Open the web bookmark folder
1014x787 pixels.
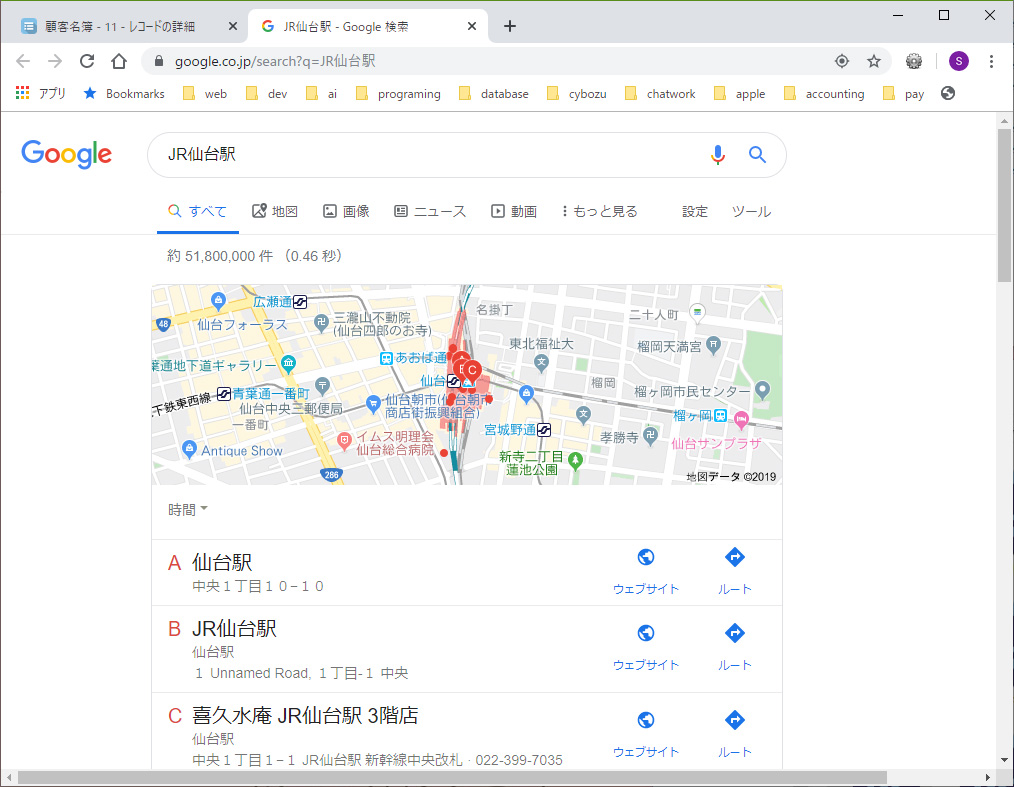pyautogui.click(x=205, y=93)
